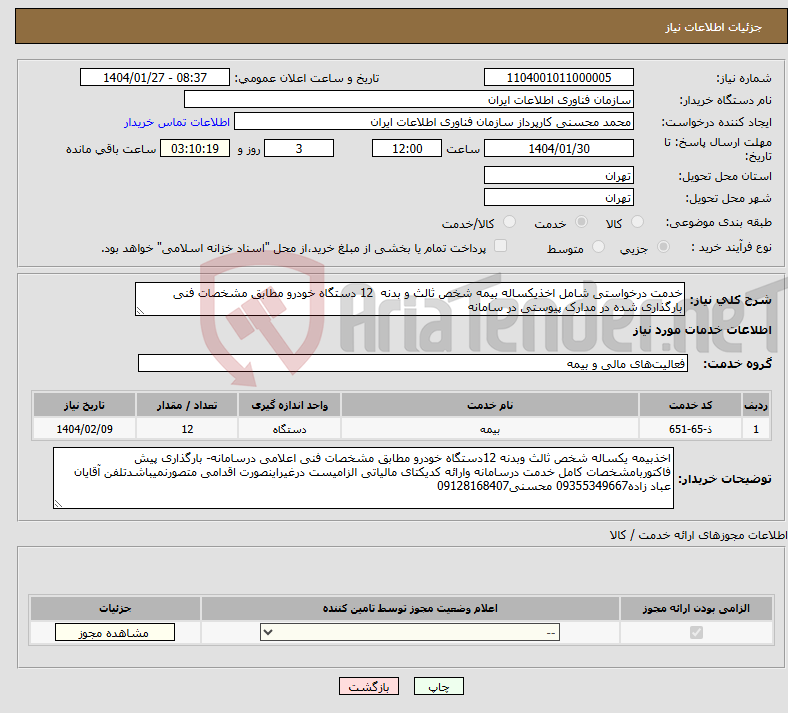Click the buyer organization name field

pyautogui.click(x=409, y=99)
